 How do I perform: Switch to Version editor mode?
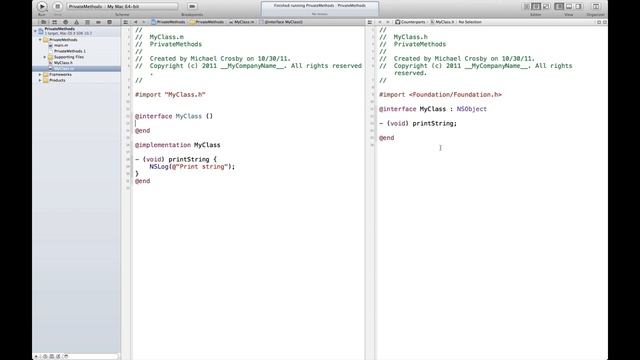[546, 7]
